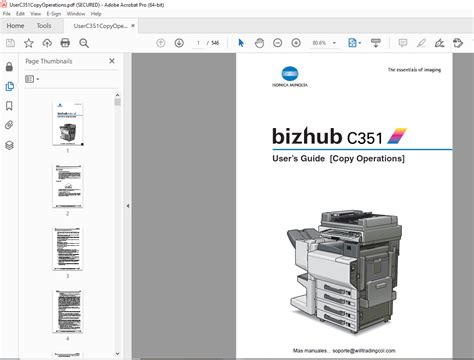
Task: Zoom out with minus circle icon
Action: pyautogui.click(x=277, y=43)
